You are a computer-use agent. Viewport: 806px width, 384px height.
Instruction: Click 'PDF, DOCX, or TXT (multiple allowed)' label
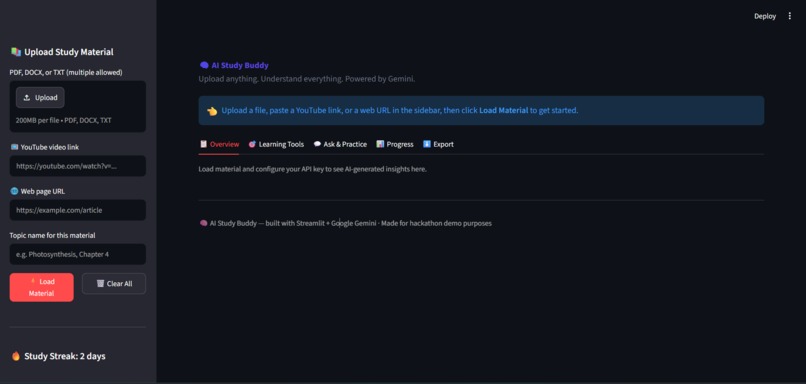click(x=66, y=72)
